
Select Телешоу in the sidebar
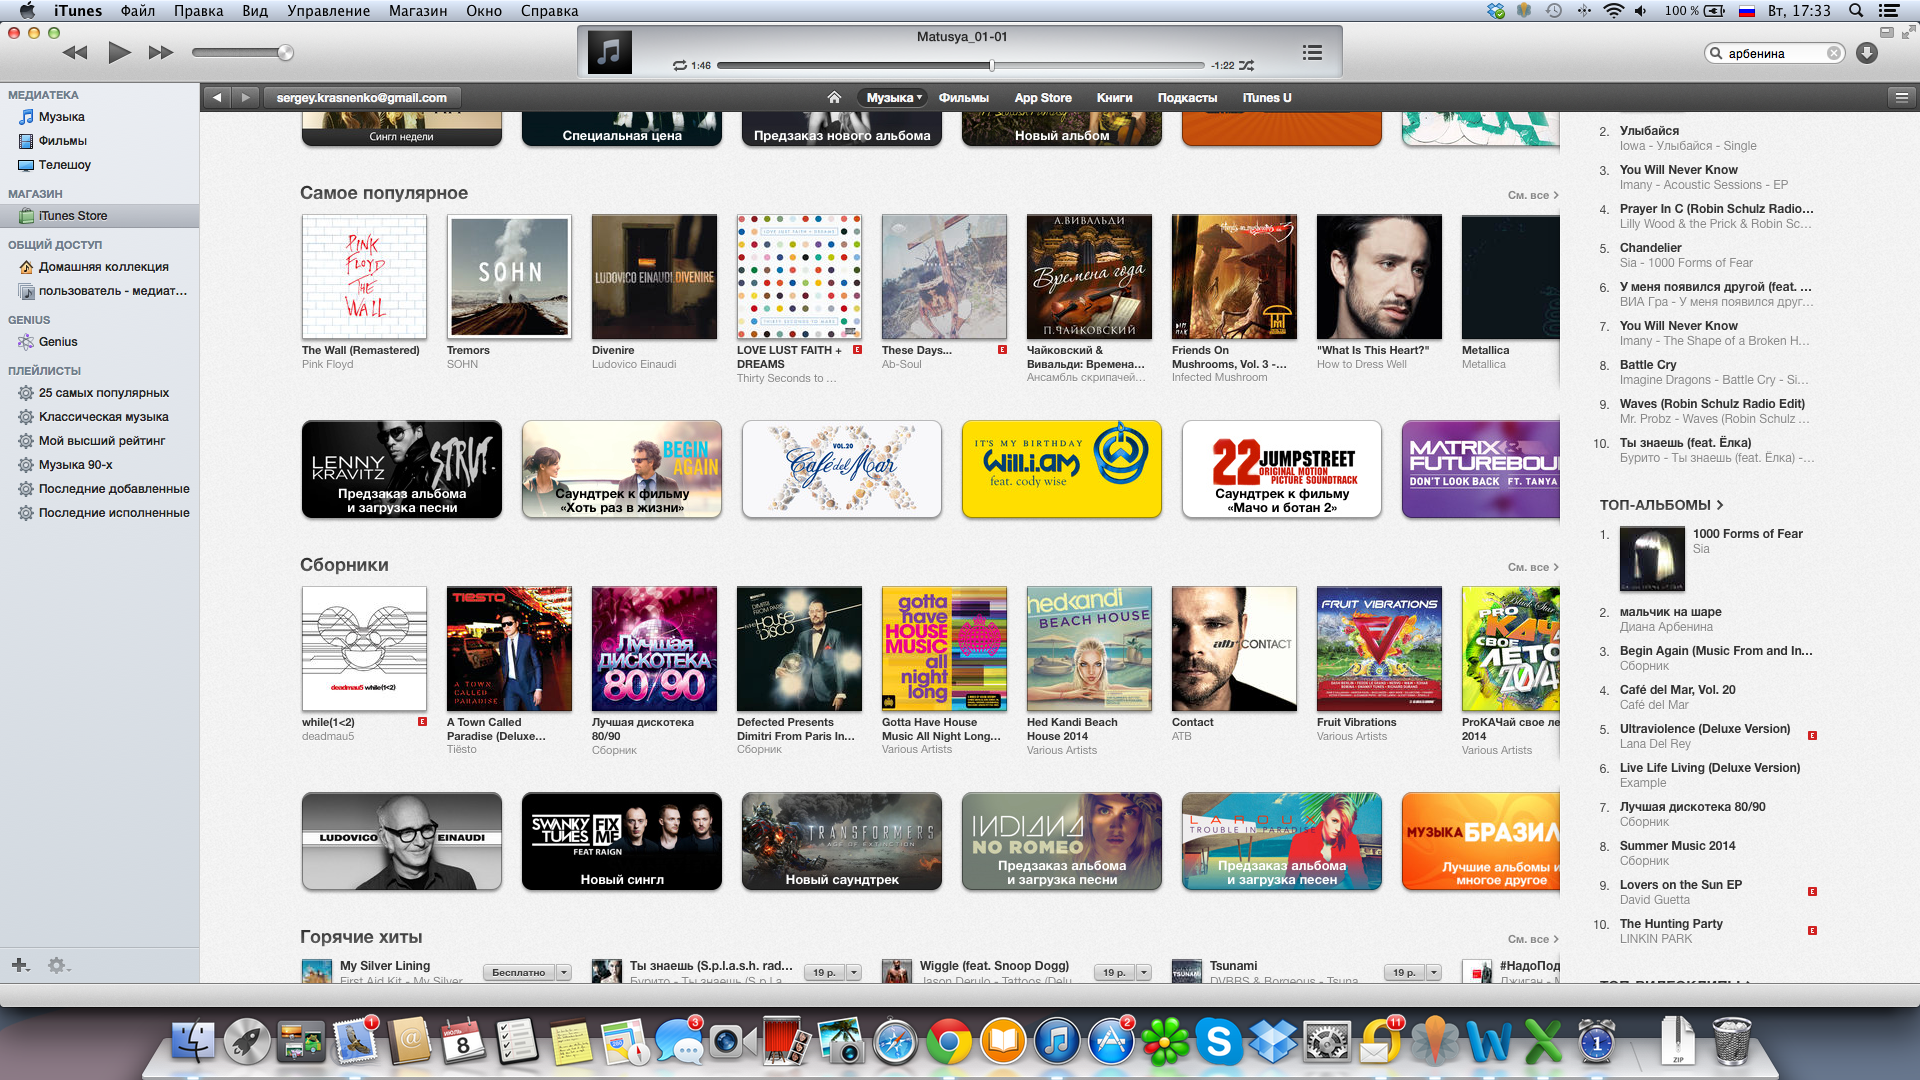pos(100,165)
